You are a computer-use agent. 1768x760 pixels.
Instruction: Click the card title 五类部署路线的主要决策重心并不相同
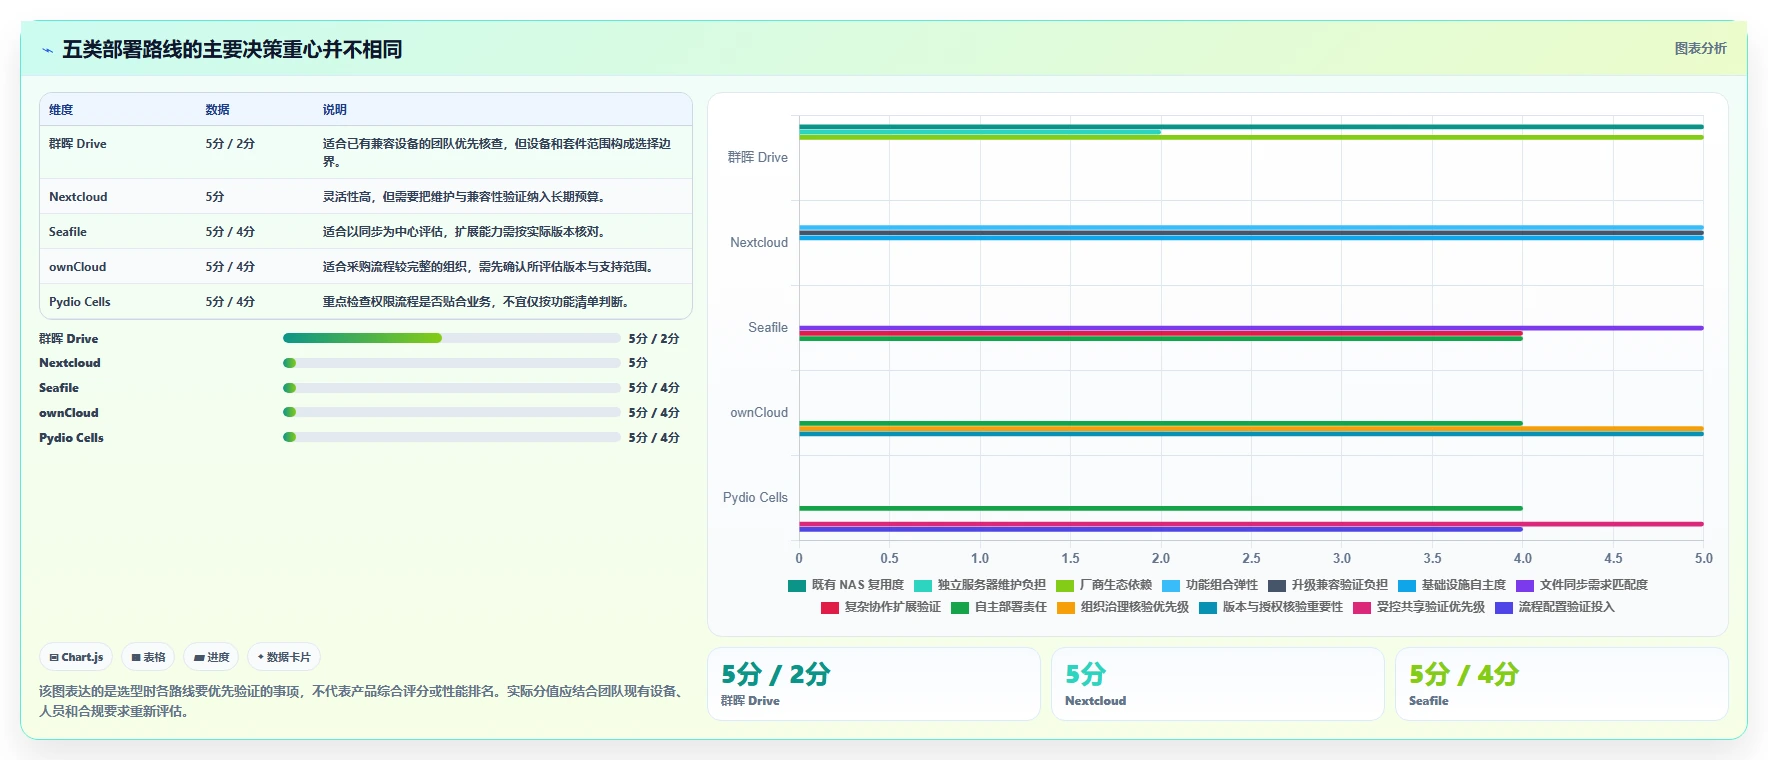point(232,49)
